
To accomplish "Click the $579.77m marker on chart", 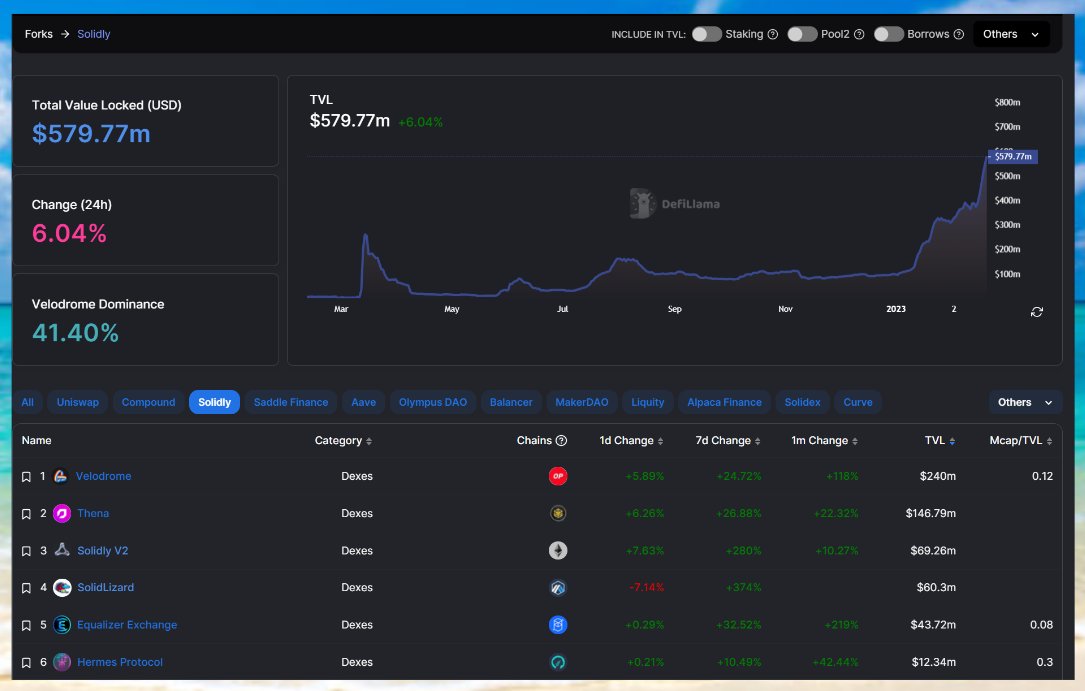I will [x=1013, y=156].
